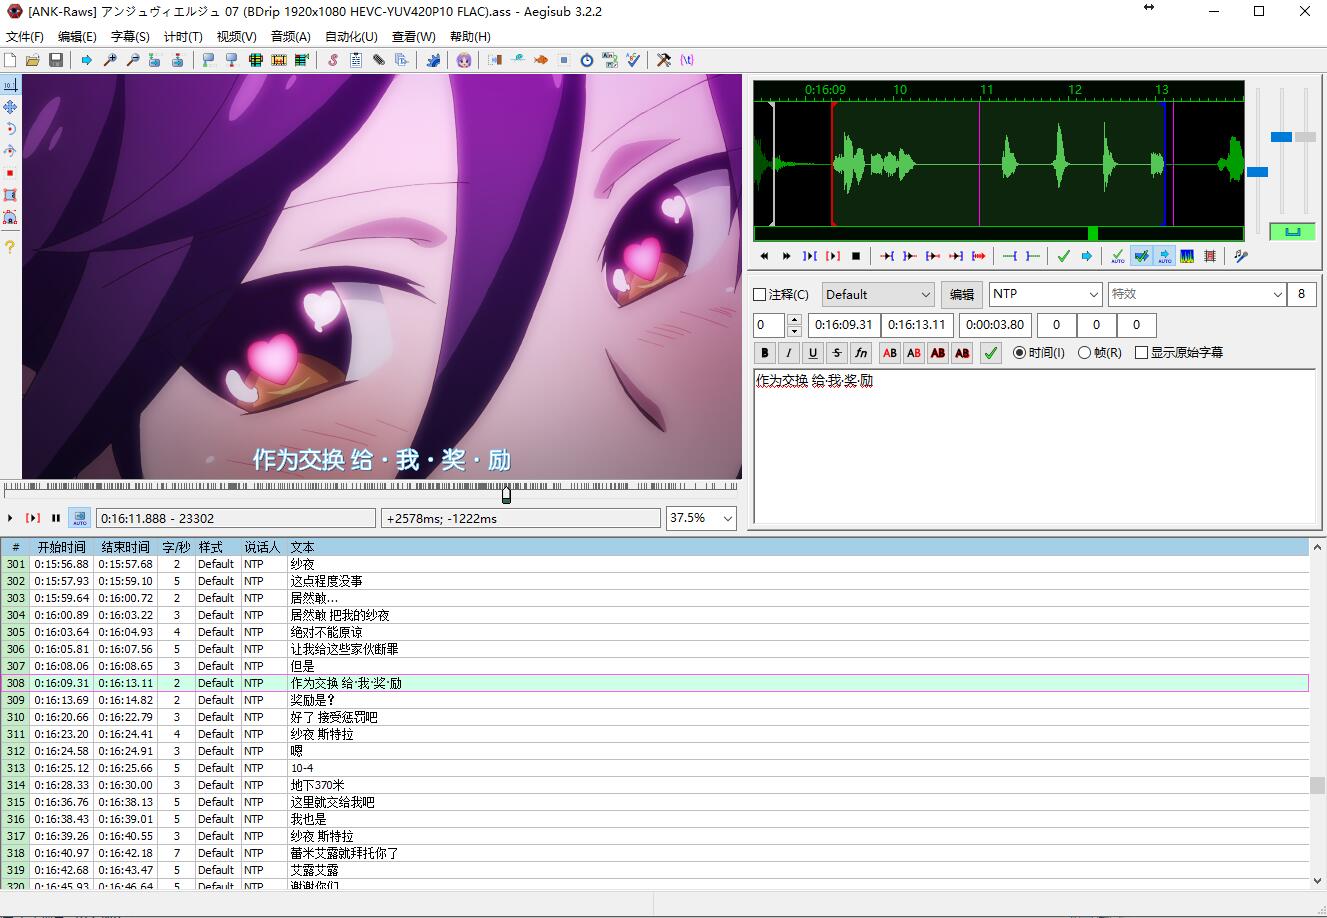This screenshot has height=918, width=1327.
Task: Open script Properties icon
Action: tap(356, 60)
